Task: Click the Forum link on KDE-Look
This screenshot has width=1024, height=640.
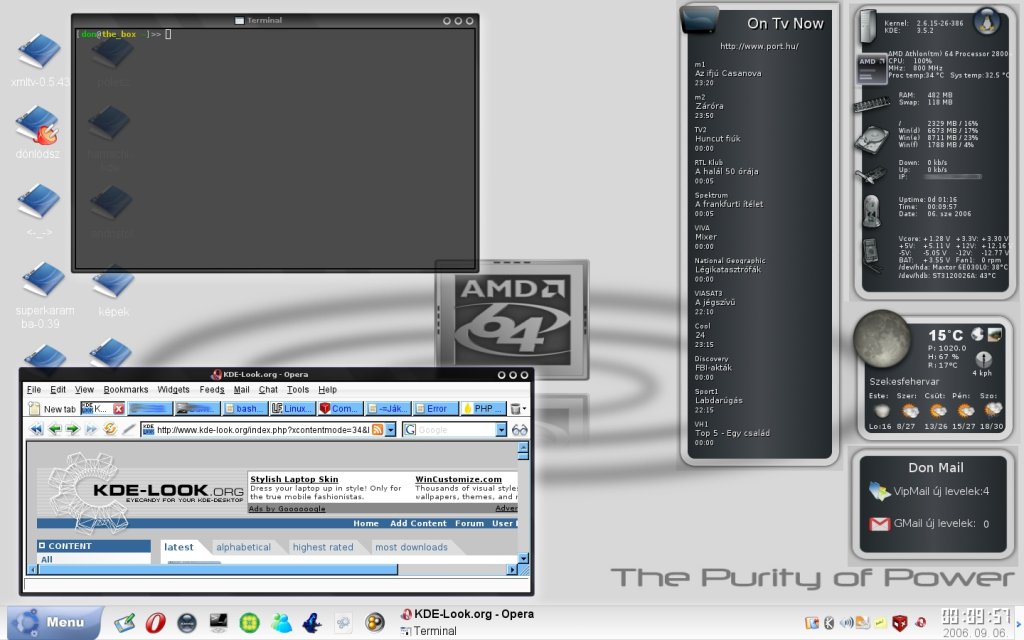Action: tap(470, 523)
